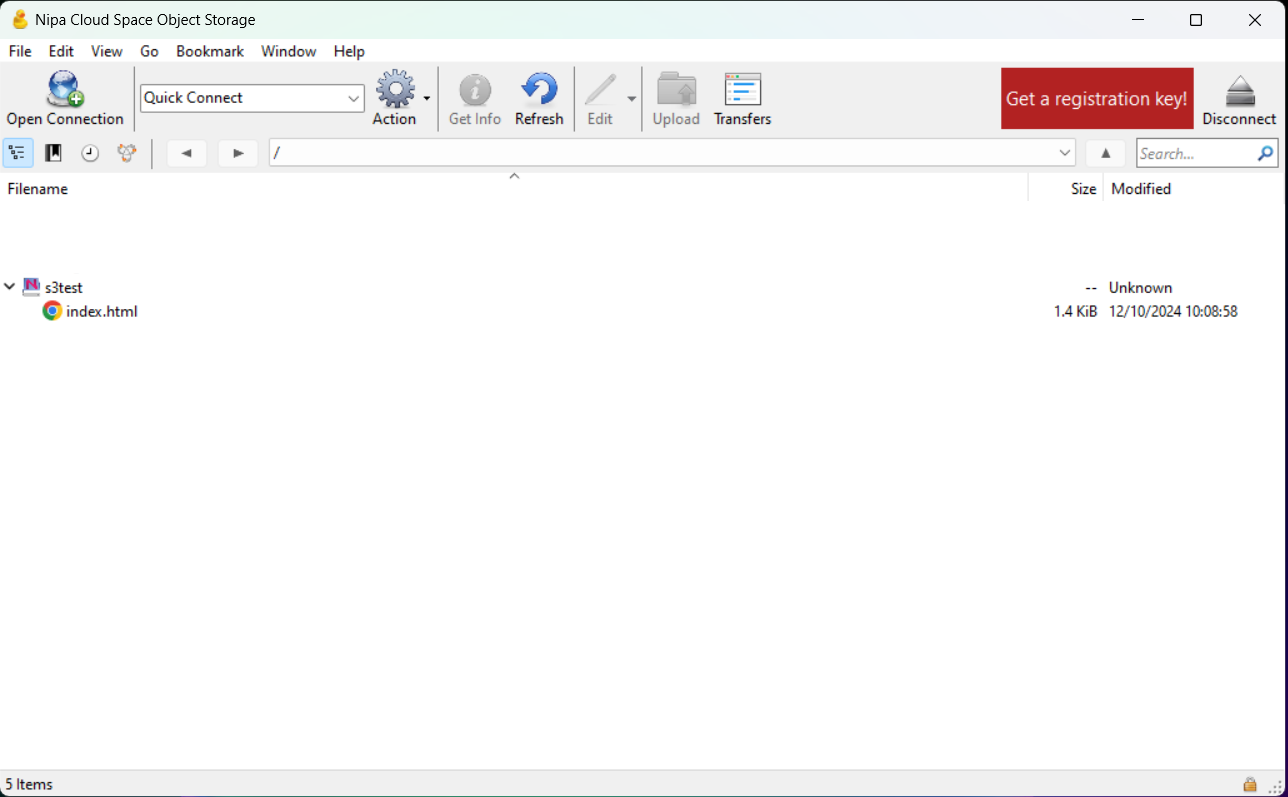Expand the path dropdown list
1288x797 pixels.
[1065, 153]
